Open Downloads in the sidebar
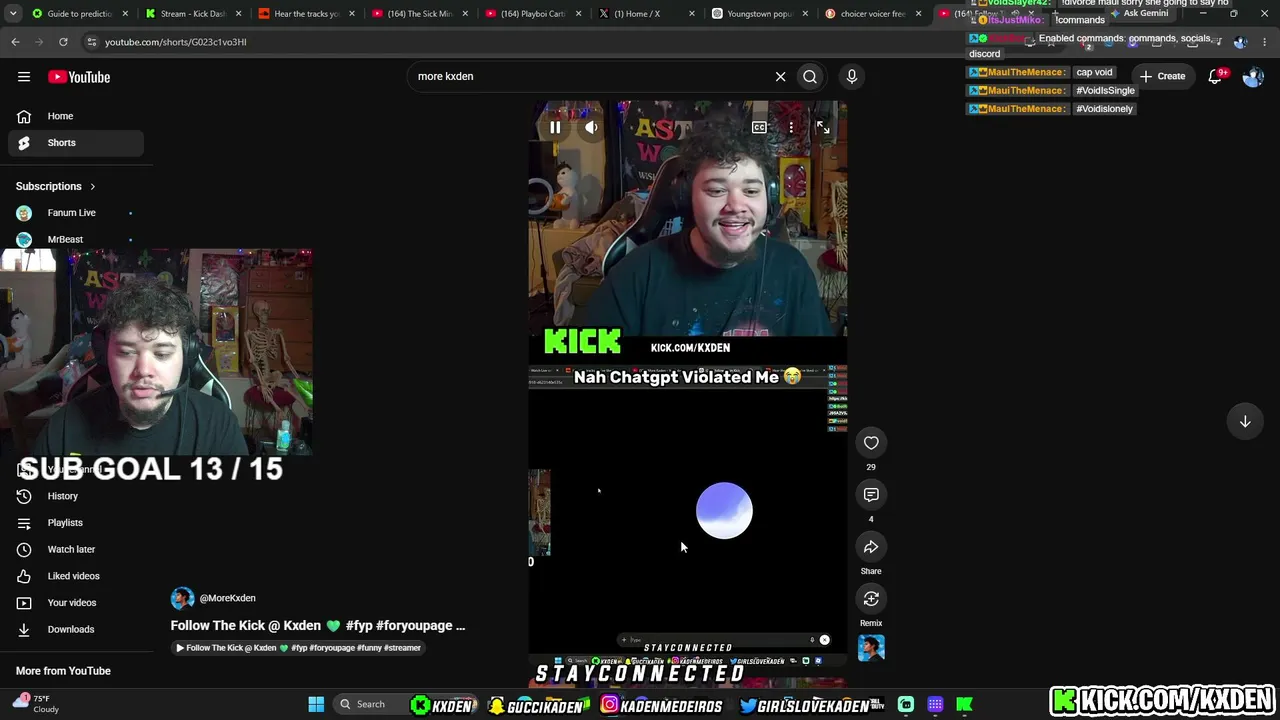Viewport: 1280px width, 720px height. pos(76,629)
